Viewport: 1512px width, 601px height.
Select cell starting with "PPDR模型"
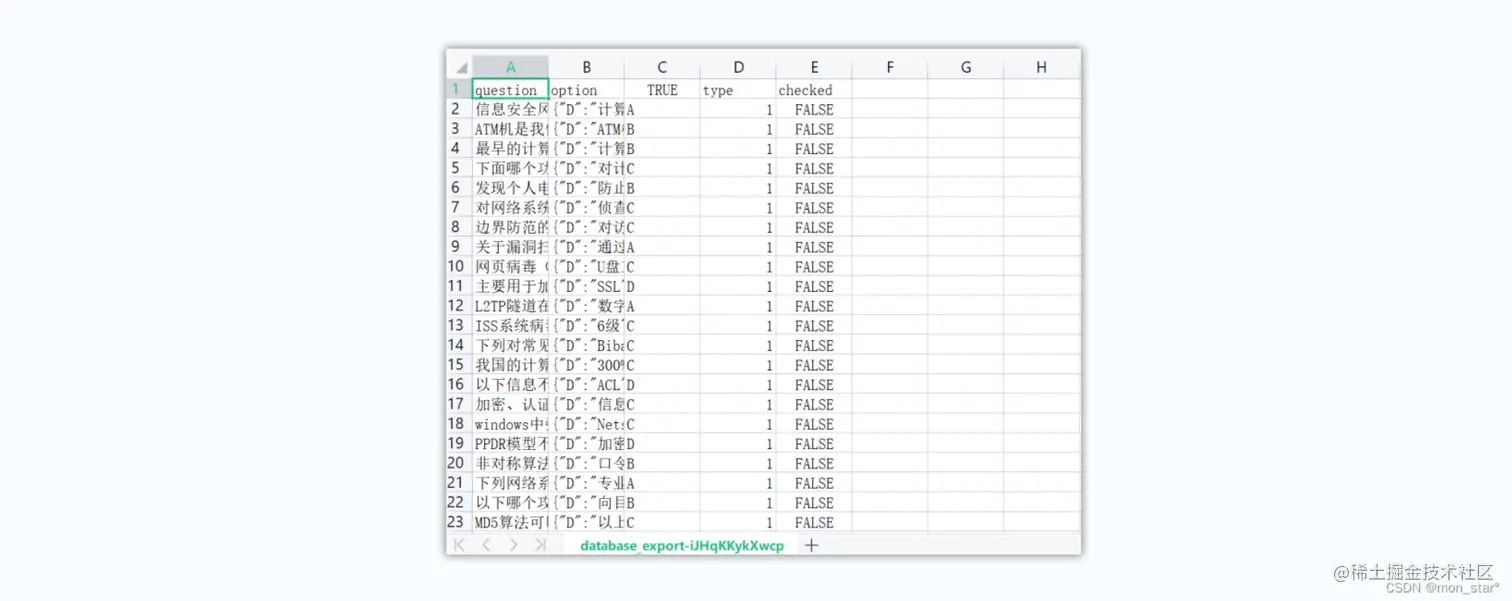coord(510,443)
